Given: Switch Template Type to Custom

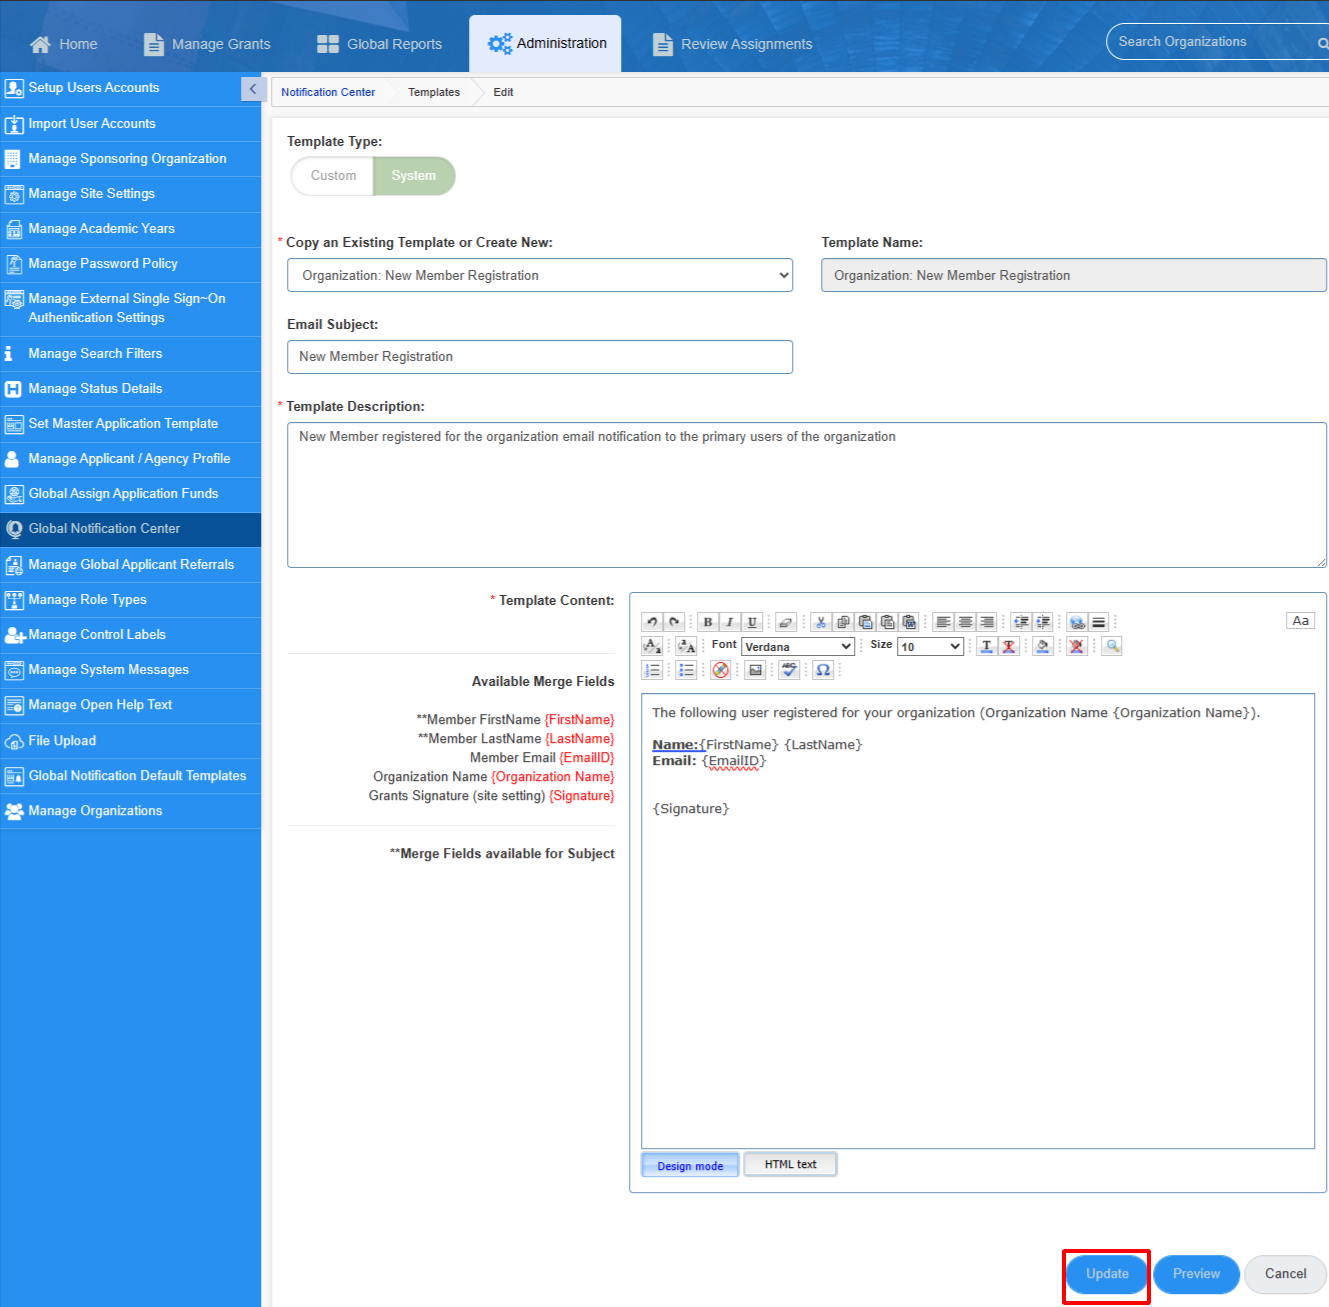Looking at the screenshot, I should point(333,176).
